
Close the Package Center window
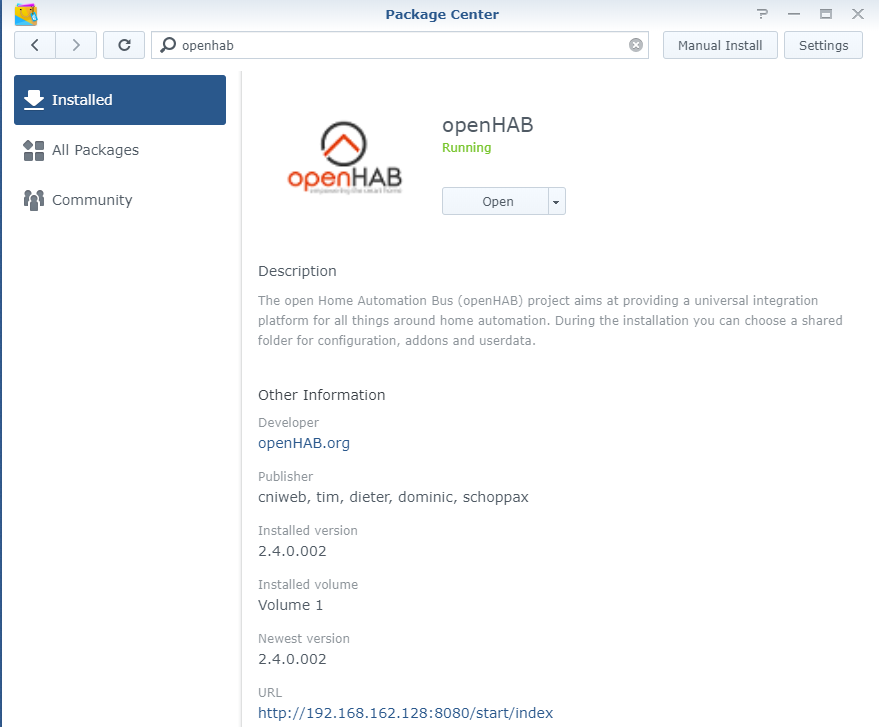(857, 14)
